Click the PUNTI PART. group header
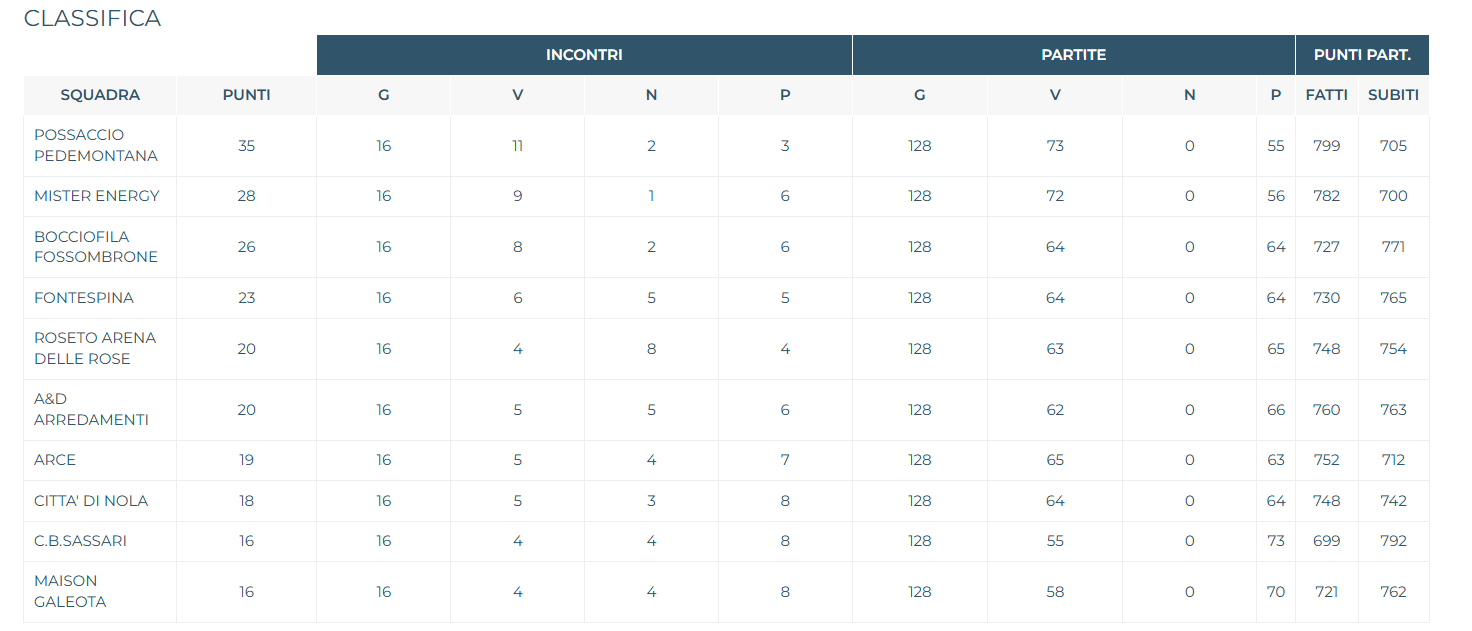Image resolution: width=1472 pixels, height=631 pixels. tap(1362, 55)
